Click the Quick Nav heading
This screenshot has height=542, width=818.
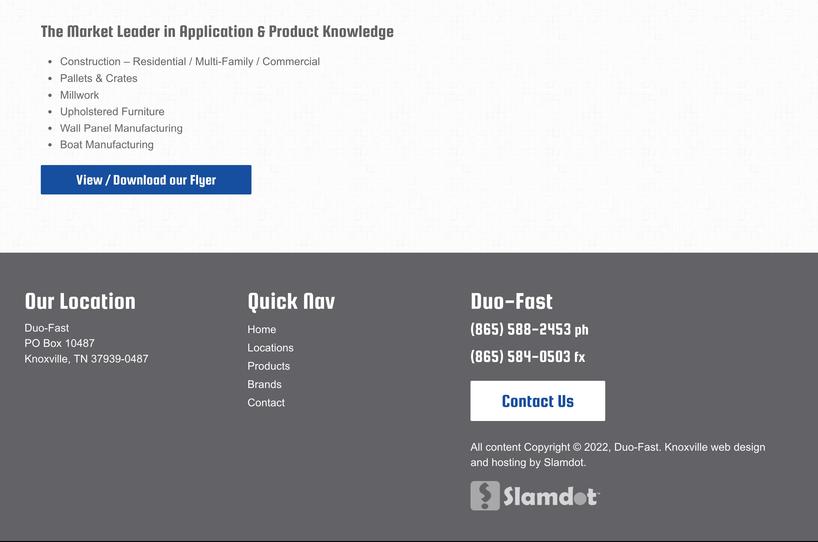click(x=291, y=302)
